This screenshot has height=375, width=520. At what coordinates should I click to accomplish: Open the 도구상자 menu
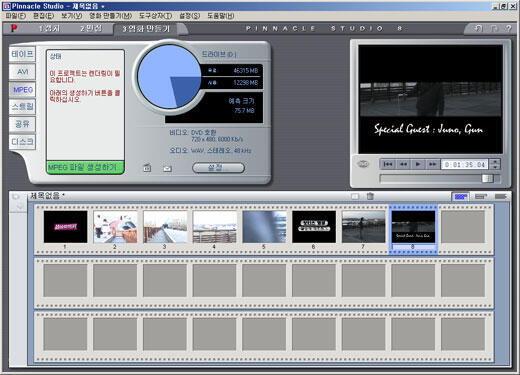pyautogui.click(x=155, y=16)
